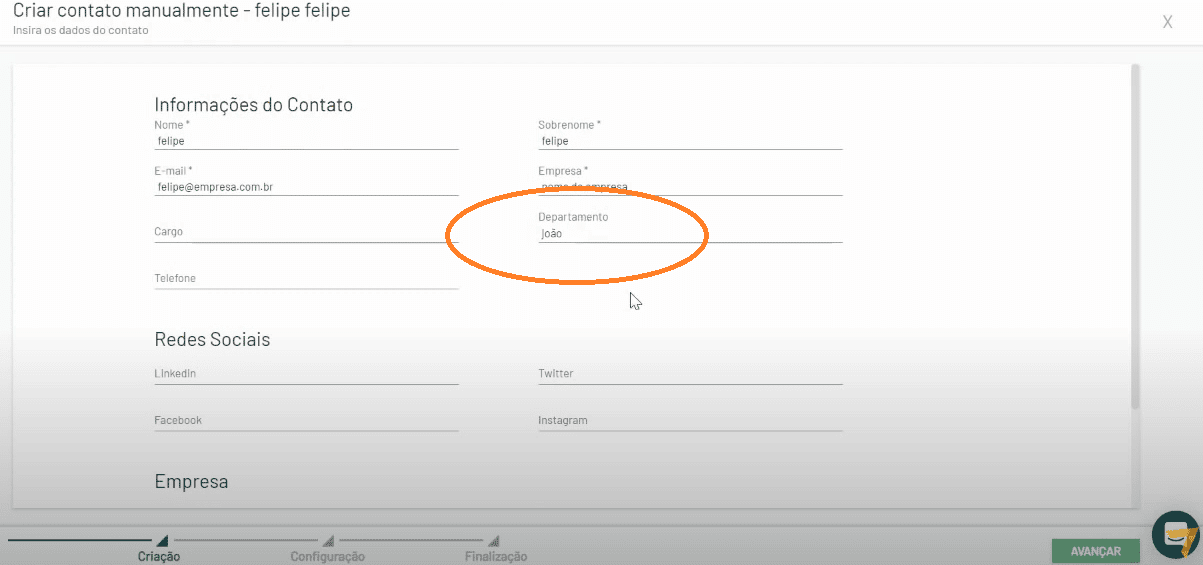Click the Sobrenome input field
The height and width of the screenshot is (565, 1203).
click(x=690, y=141)
